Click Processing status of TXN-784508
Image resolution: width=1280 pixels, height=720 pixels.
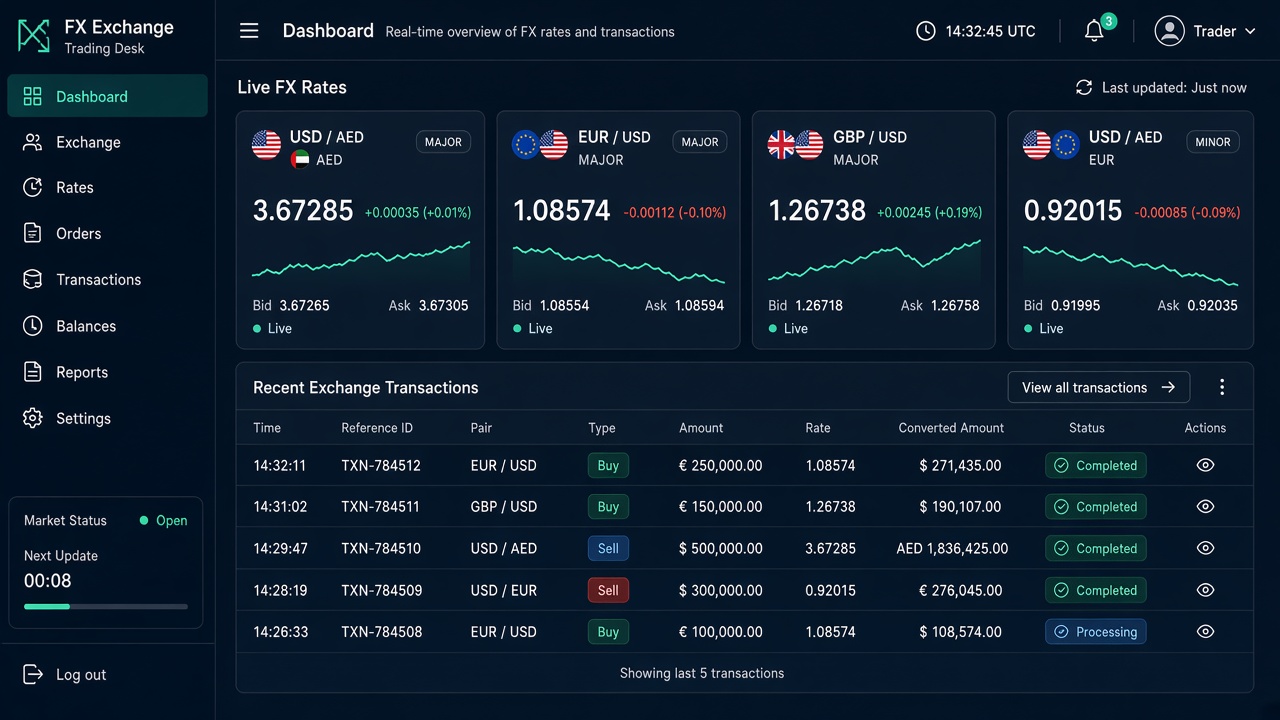pos(1096,632)
